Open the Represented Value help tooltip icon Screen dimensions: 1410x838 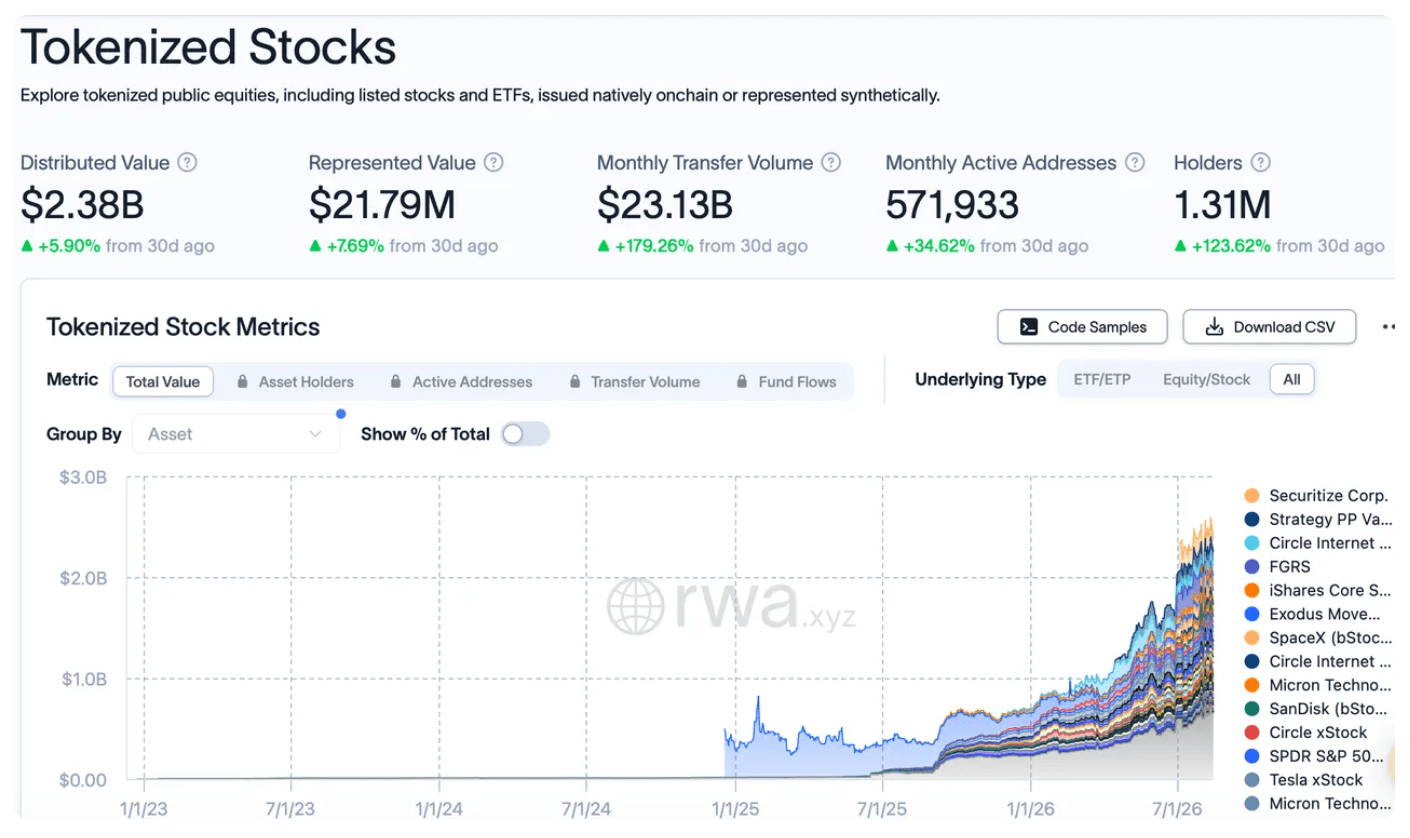[493, 162]
